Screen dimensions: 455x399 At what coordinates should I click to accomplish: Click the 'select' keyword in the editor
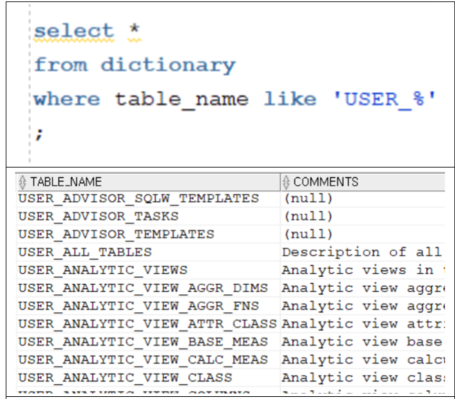pyautogui.click(x=74, y=31)
